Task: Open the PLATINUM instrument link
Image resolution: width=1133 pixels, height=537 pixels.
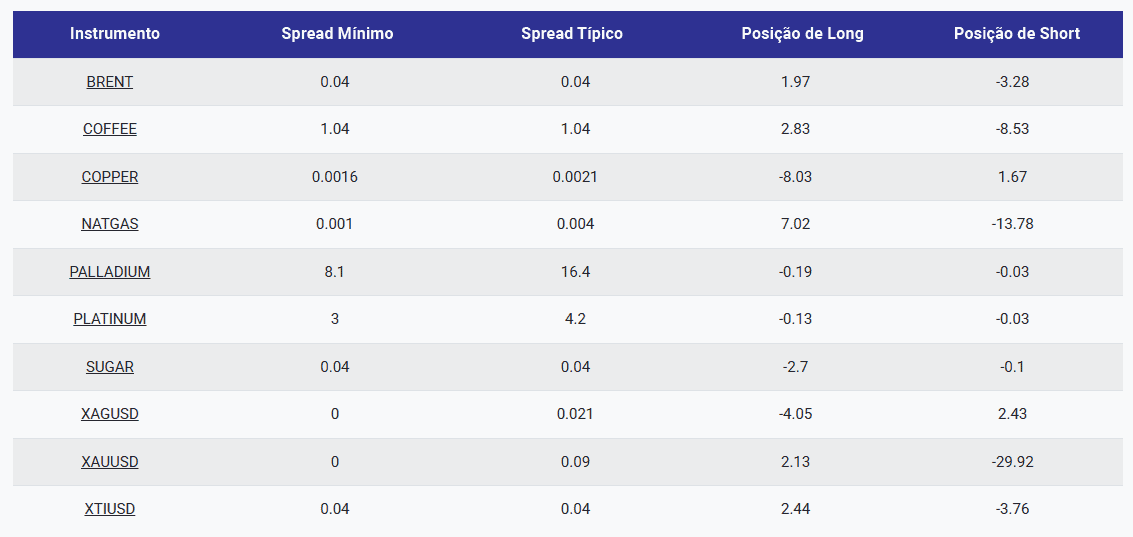Action: [110, 319]
